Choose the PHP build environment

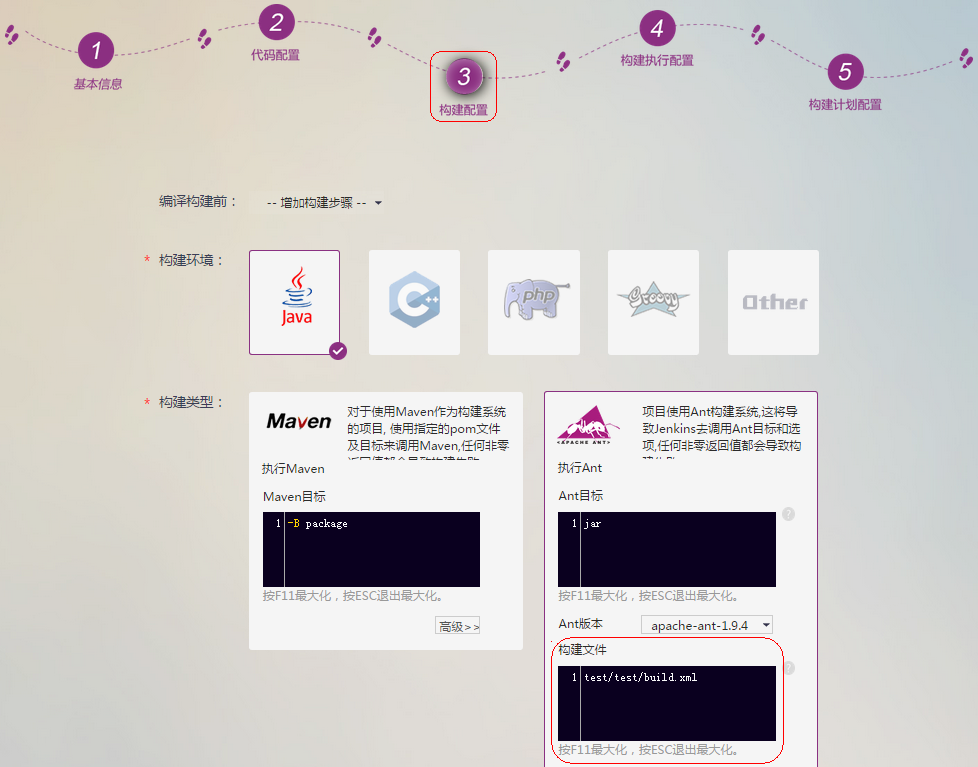coord(534,302)
